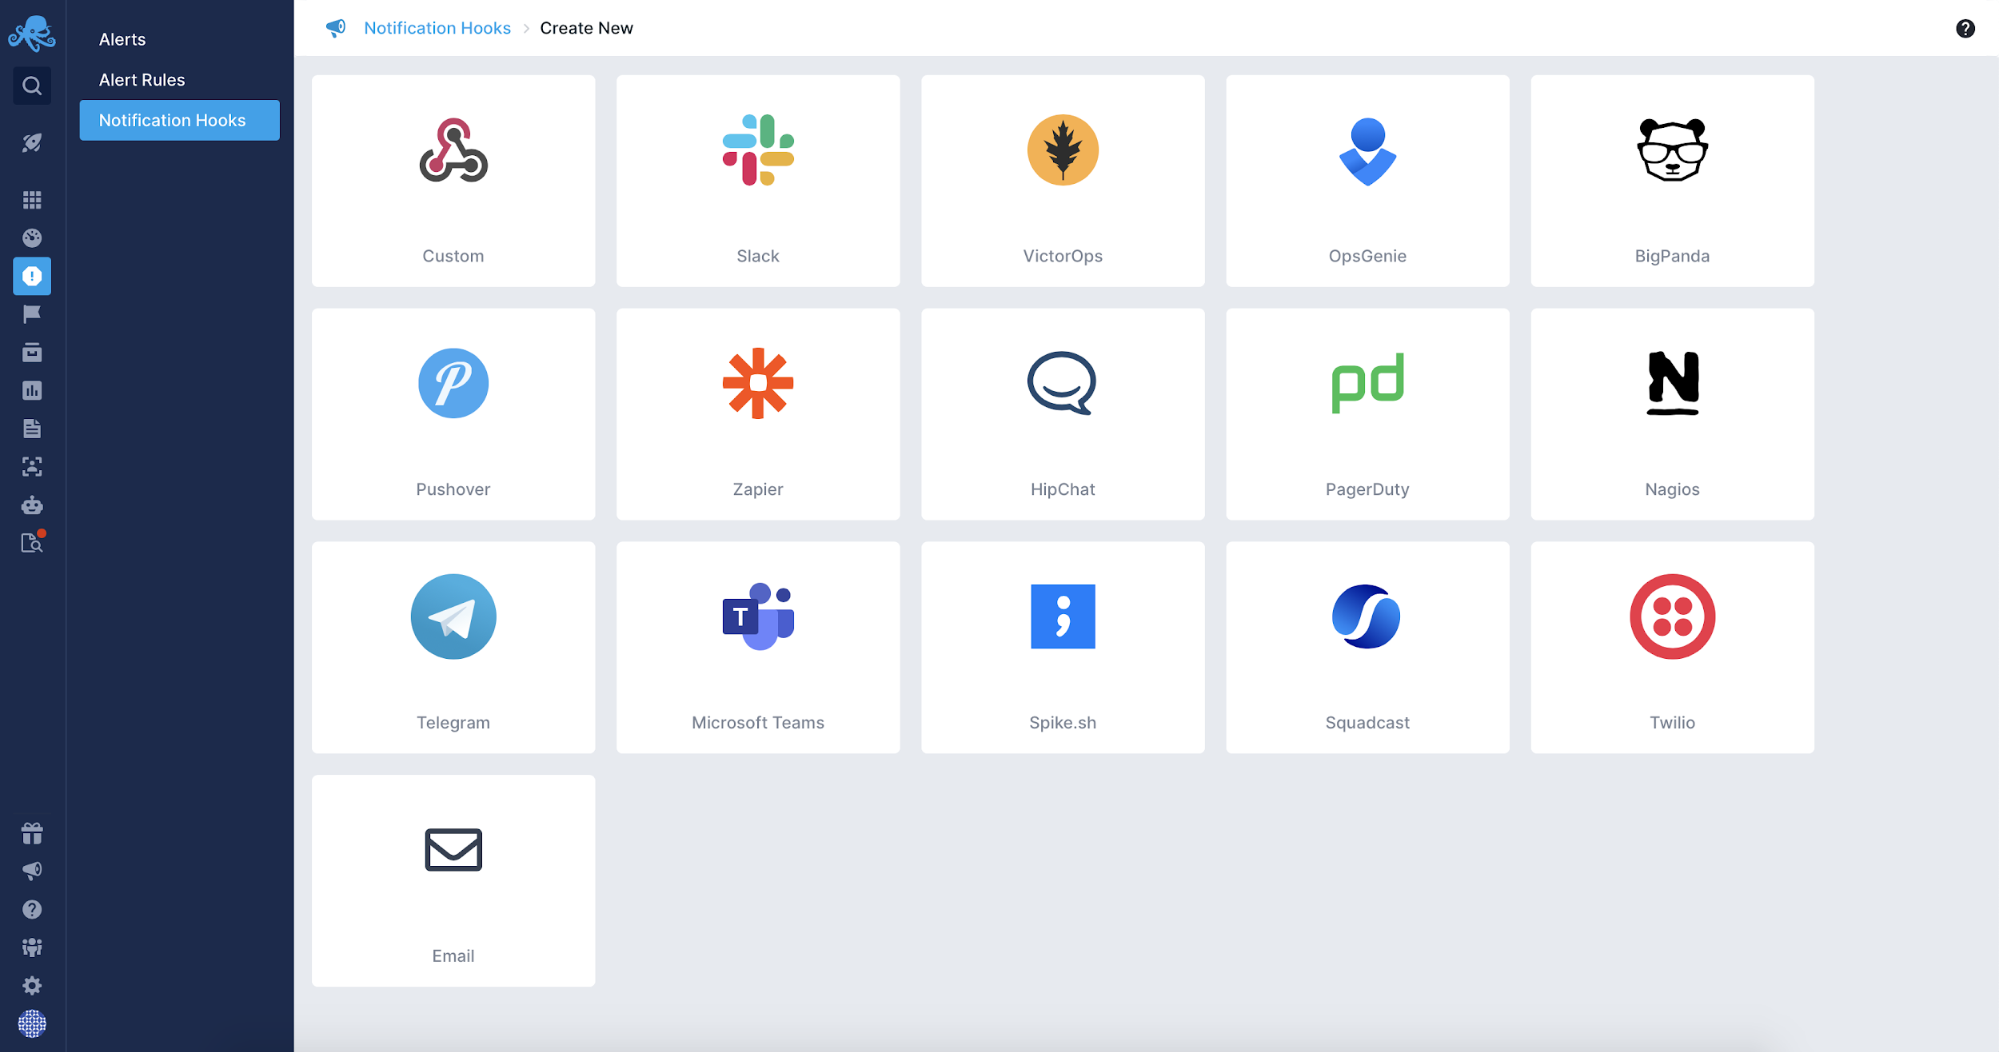Choose the Custom webhook hook card
The height and width of the screenshot is (1053, 1999).
click(x=453, y=181)
